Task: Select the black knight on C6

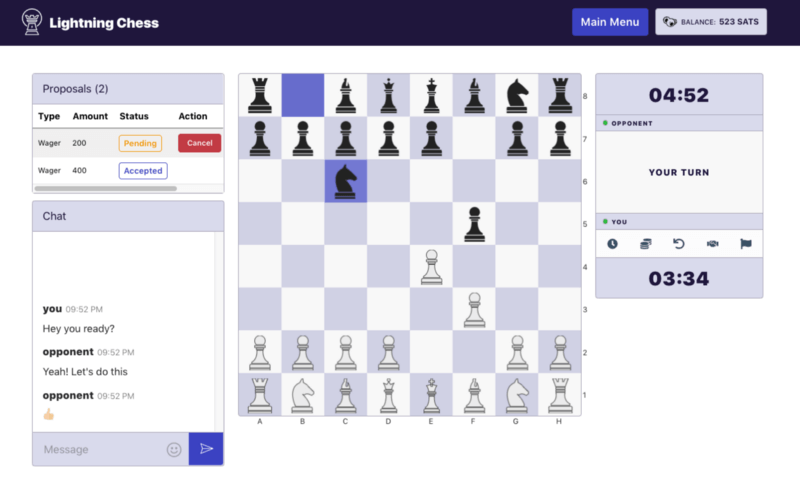Action: [x=345, y=181]
